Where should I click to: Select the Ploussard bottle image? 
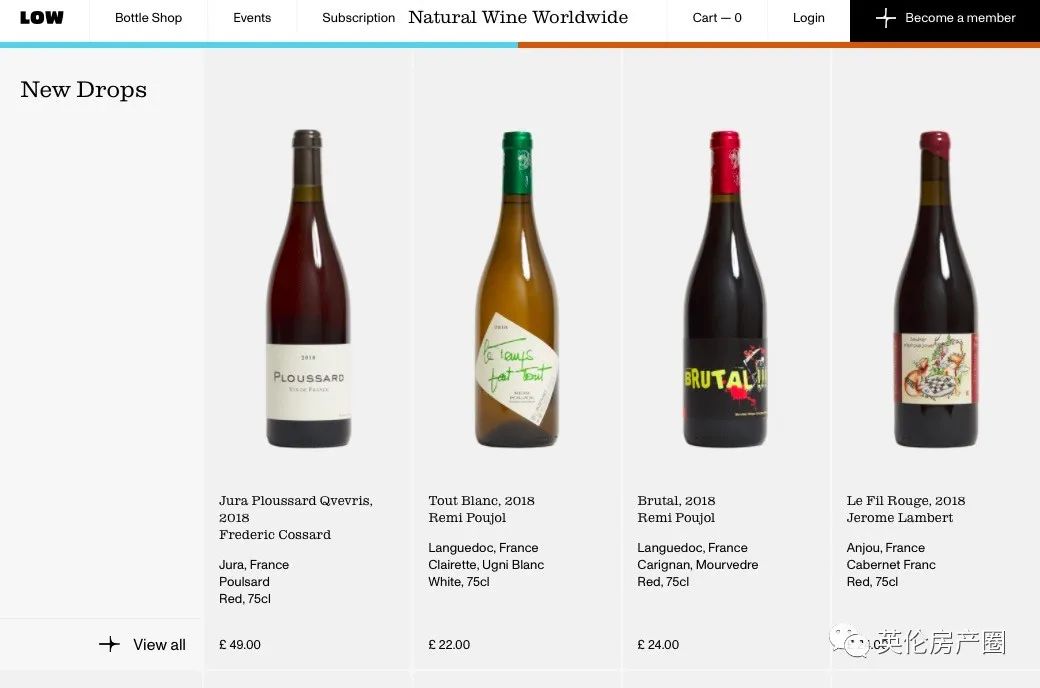coord(308,288)
